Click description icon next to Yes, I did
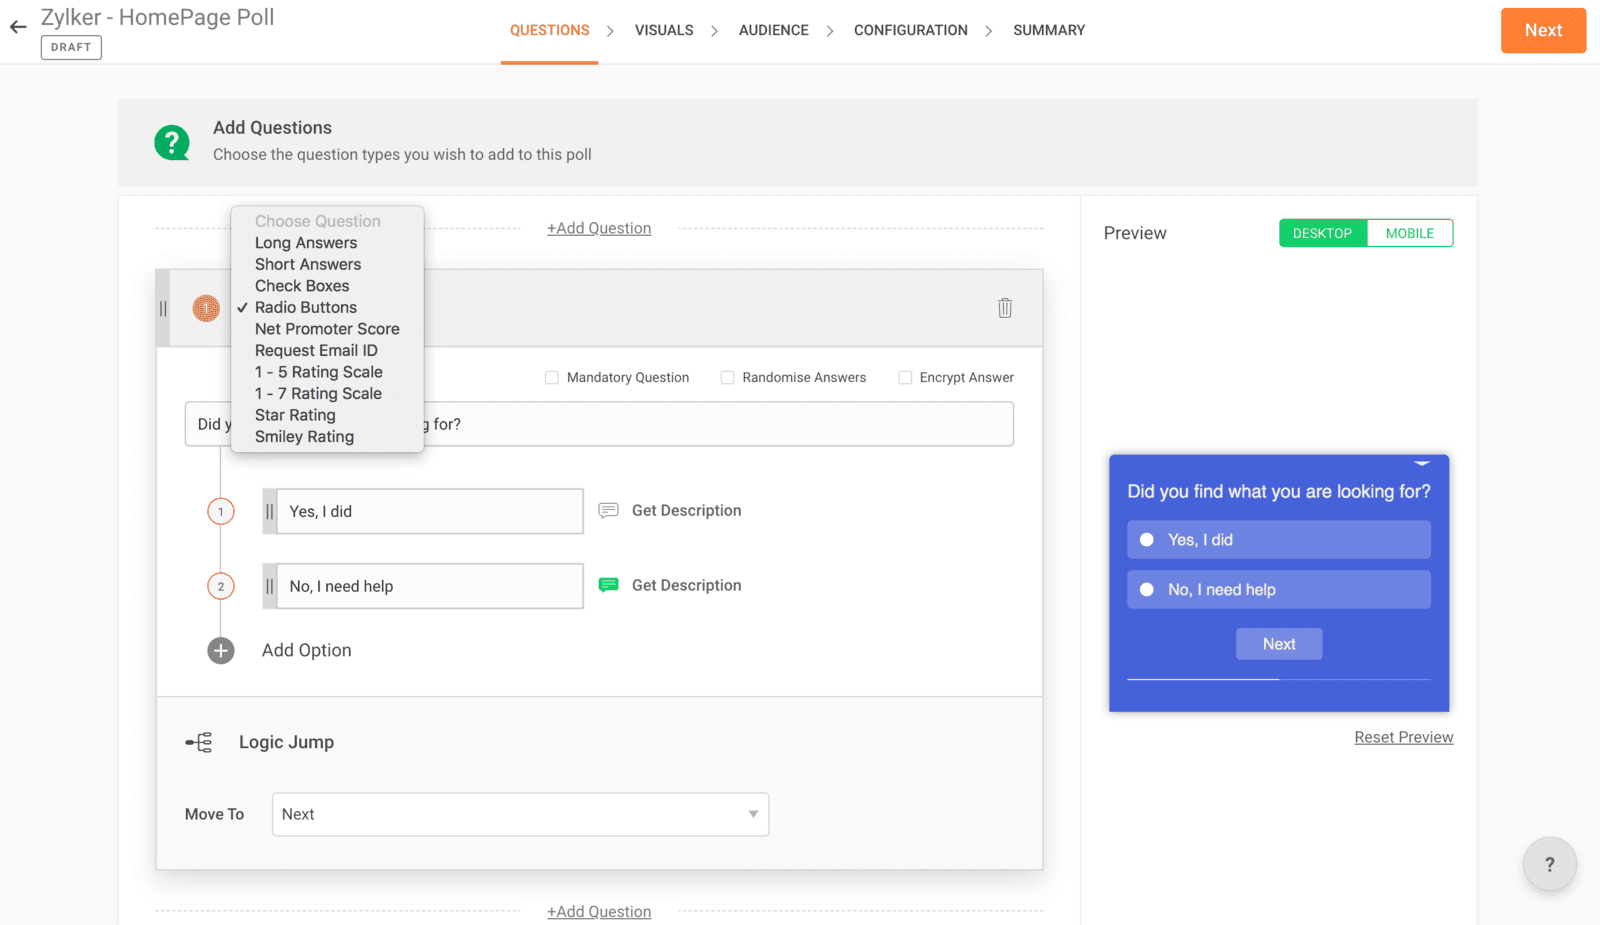This screenshot has width=1600, height=925. coord(608,511)
